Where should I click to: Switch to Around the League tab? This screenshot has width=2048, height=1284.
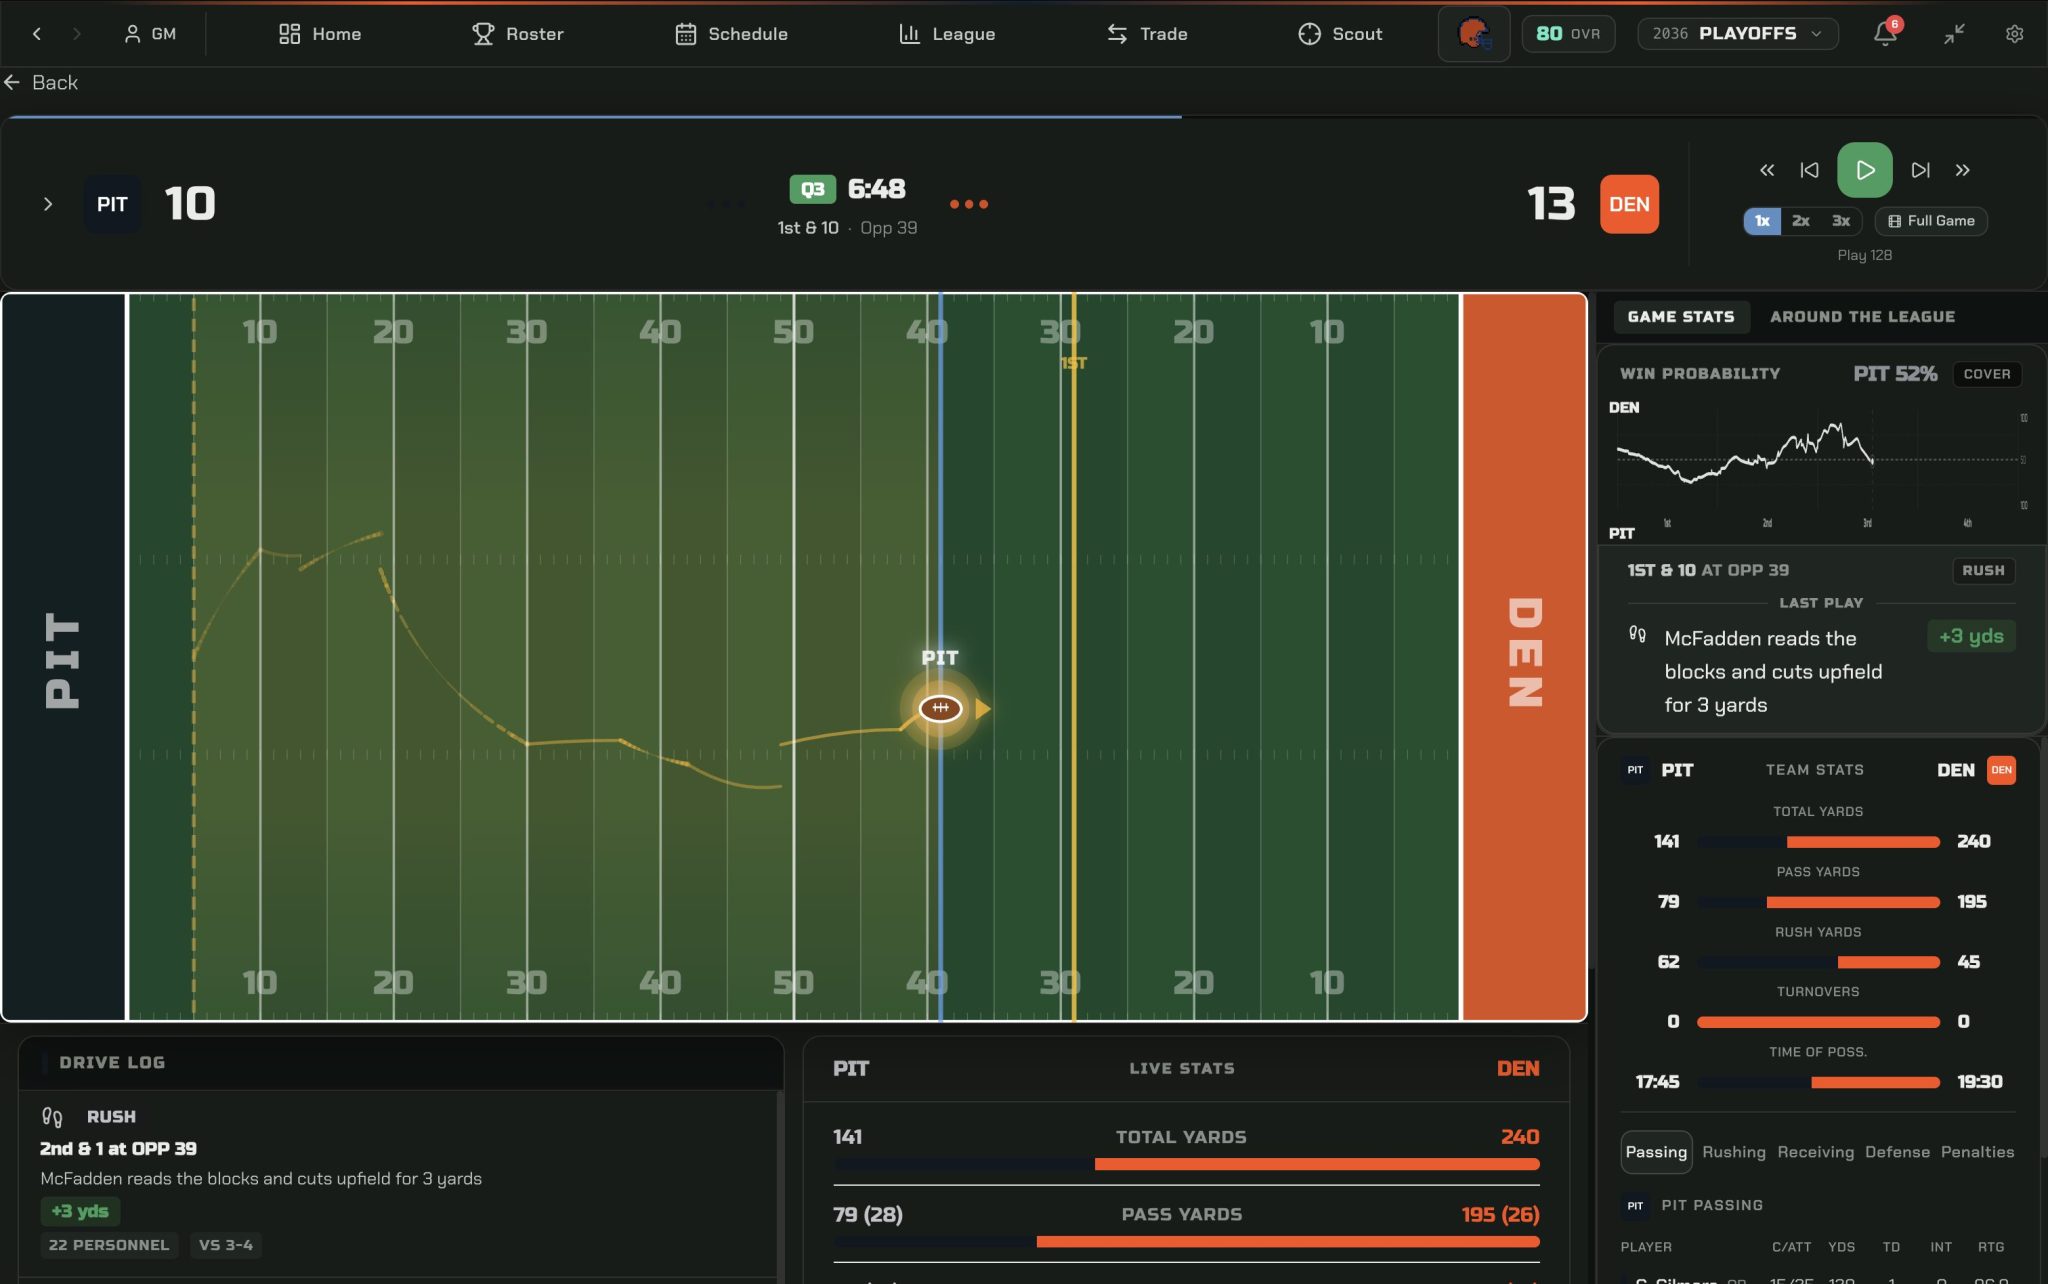pyautogui.click(x=1862, y=317)
